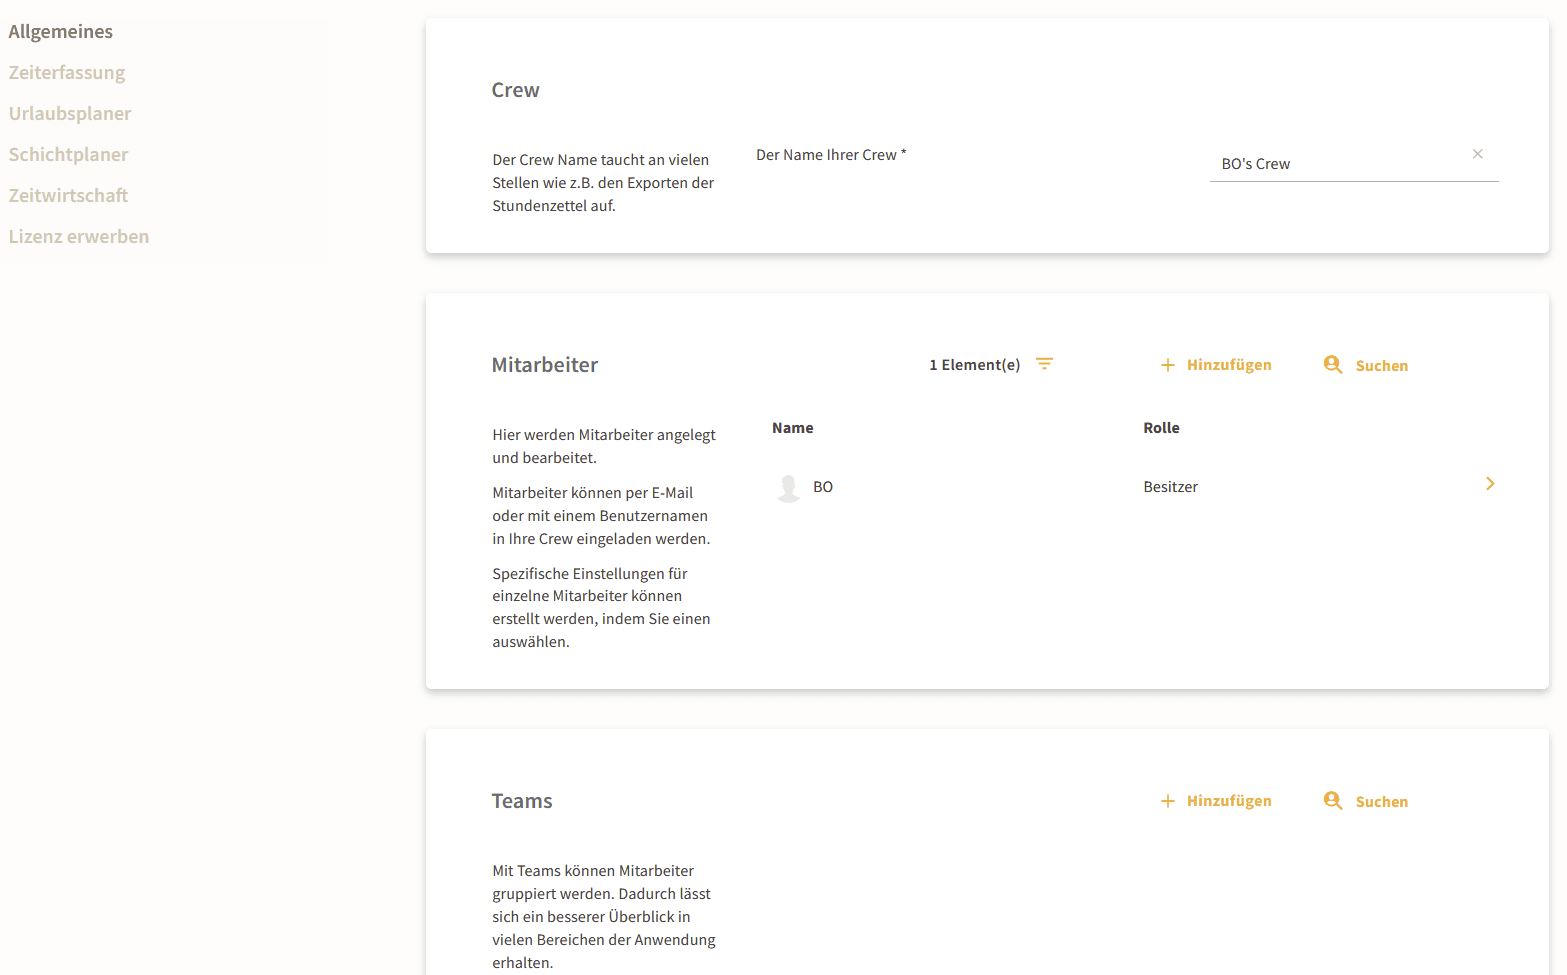Click the Besitzer role cell
The width and height of the screenshot is (1567, 975).
click(x=1170, y=487)
